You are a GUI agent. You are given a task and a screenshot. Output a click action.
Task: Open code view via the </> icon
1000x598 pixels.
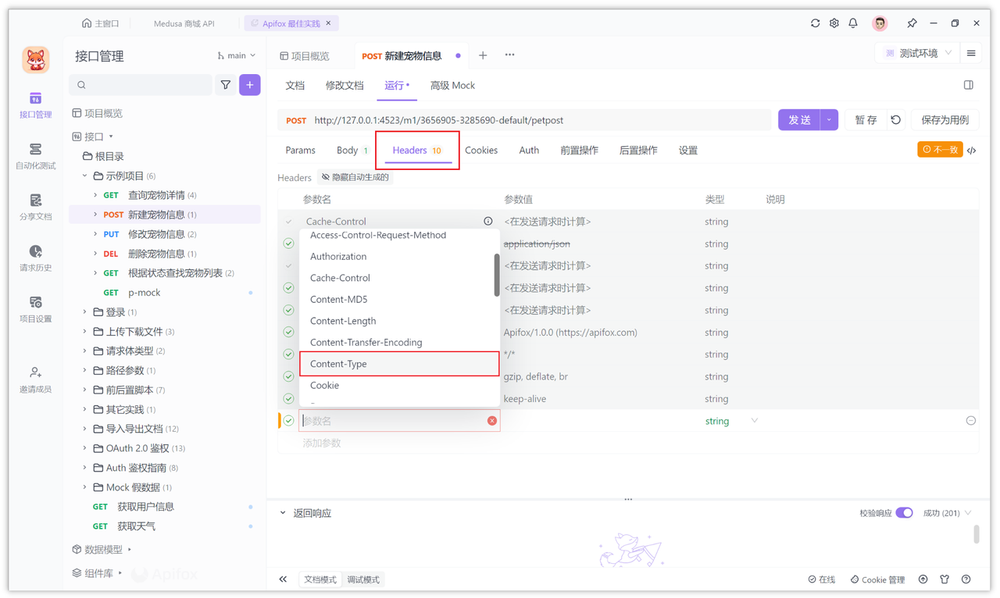coord(971,149)
